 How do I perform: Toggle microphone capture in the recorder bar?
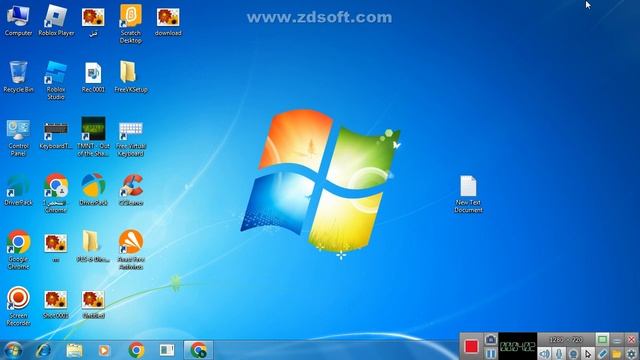click(x=559, y=354)
